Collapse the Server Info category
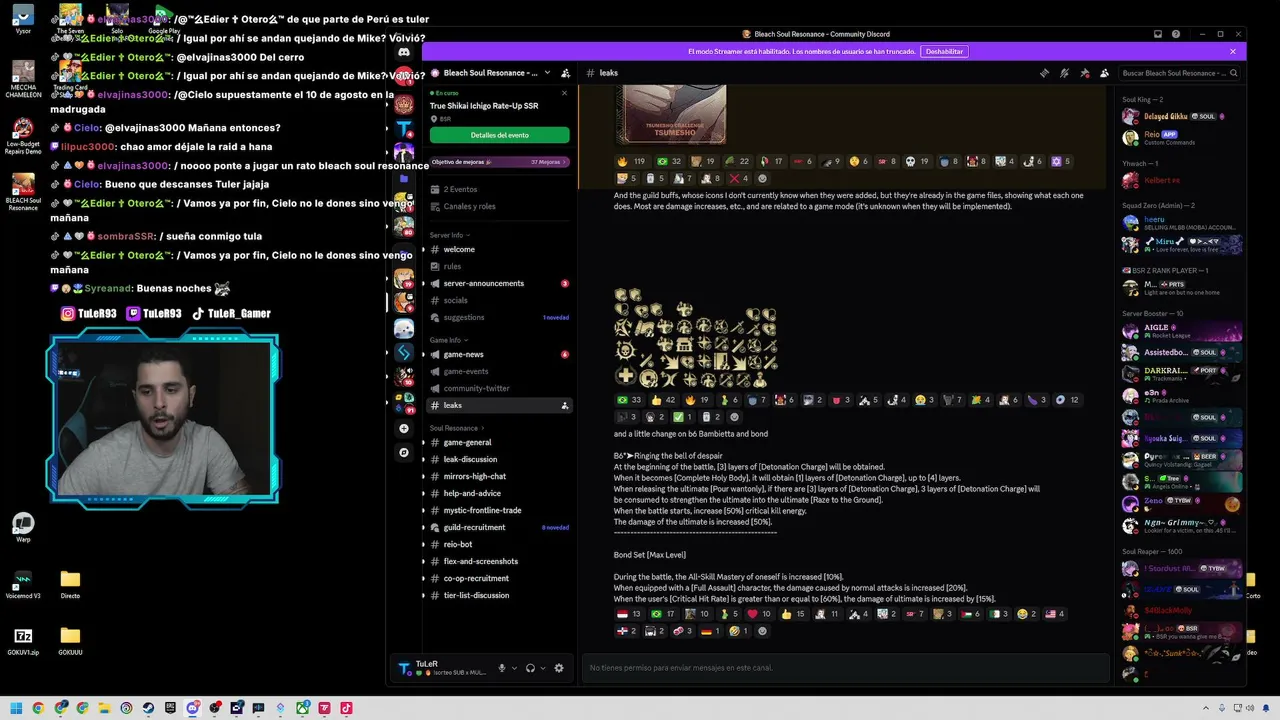 tap(449, 235)
